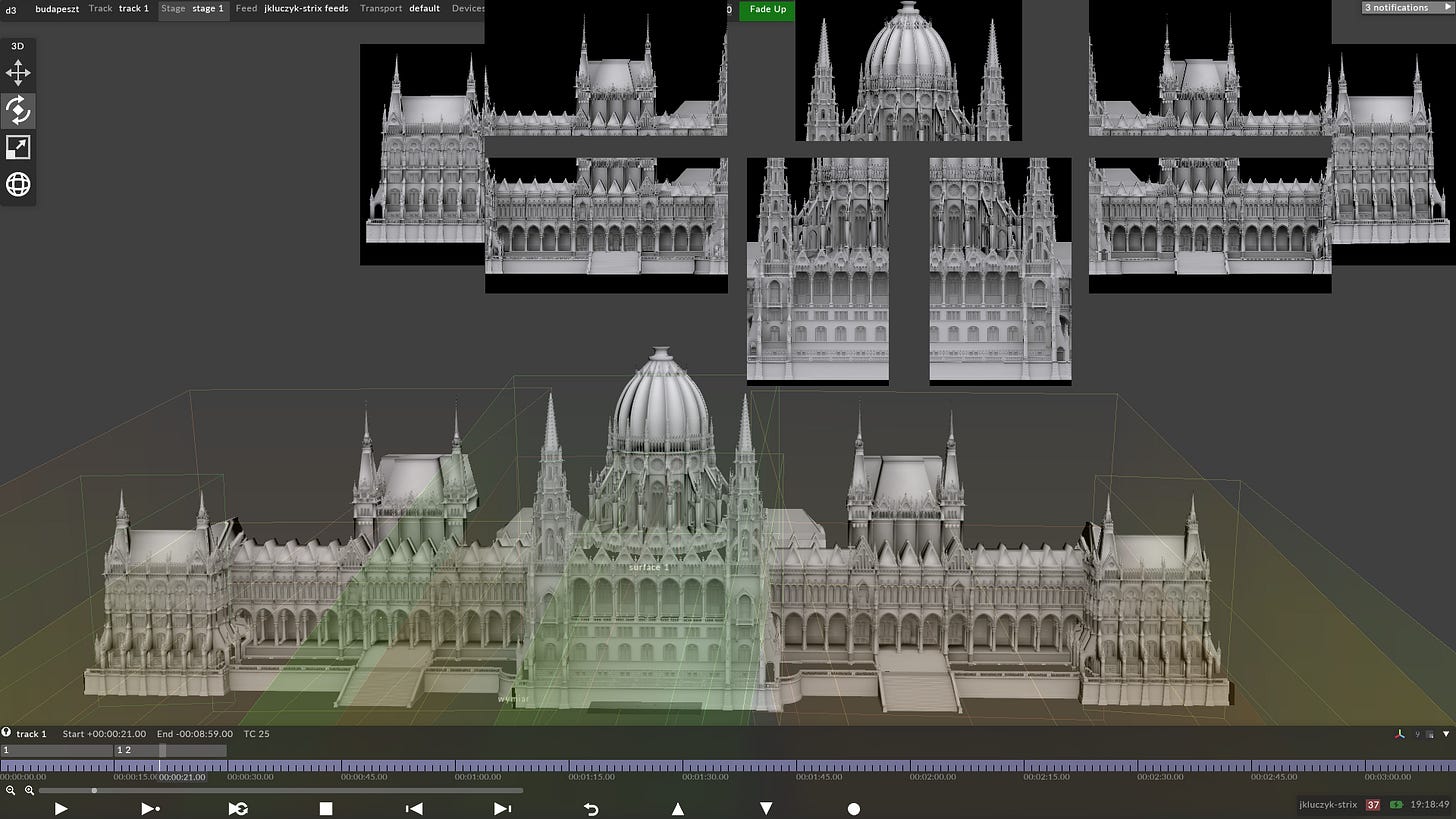Select the rotate tool in the left toolbar

point(18,110)
